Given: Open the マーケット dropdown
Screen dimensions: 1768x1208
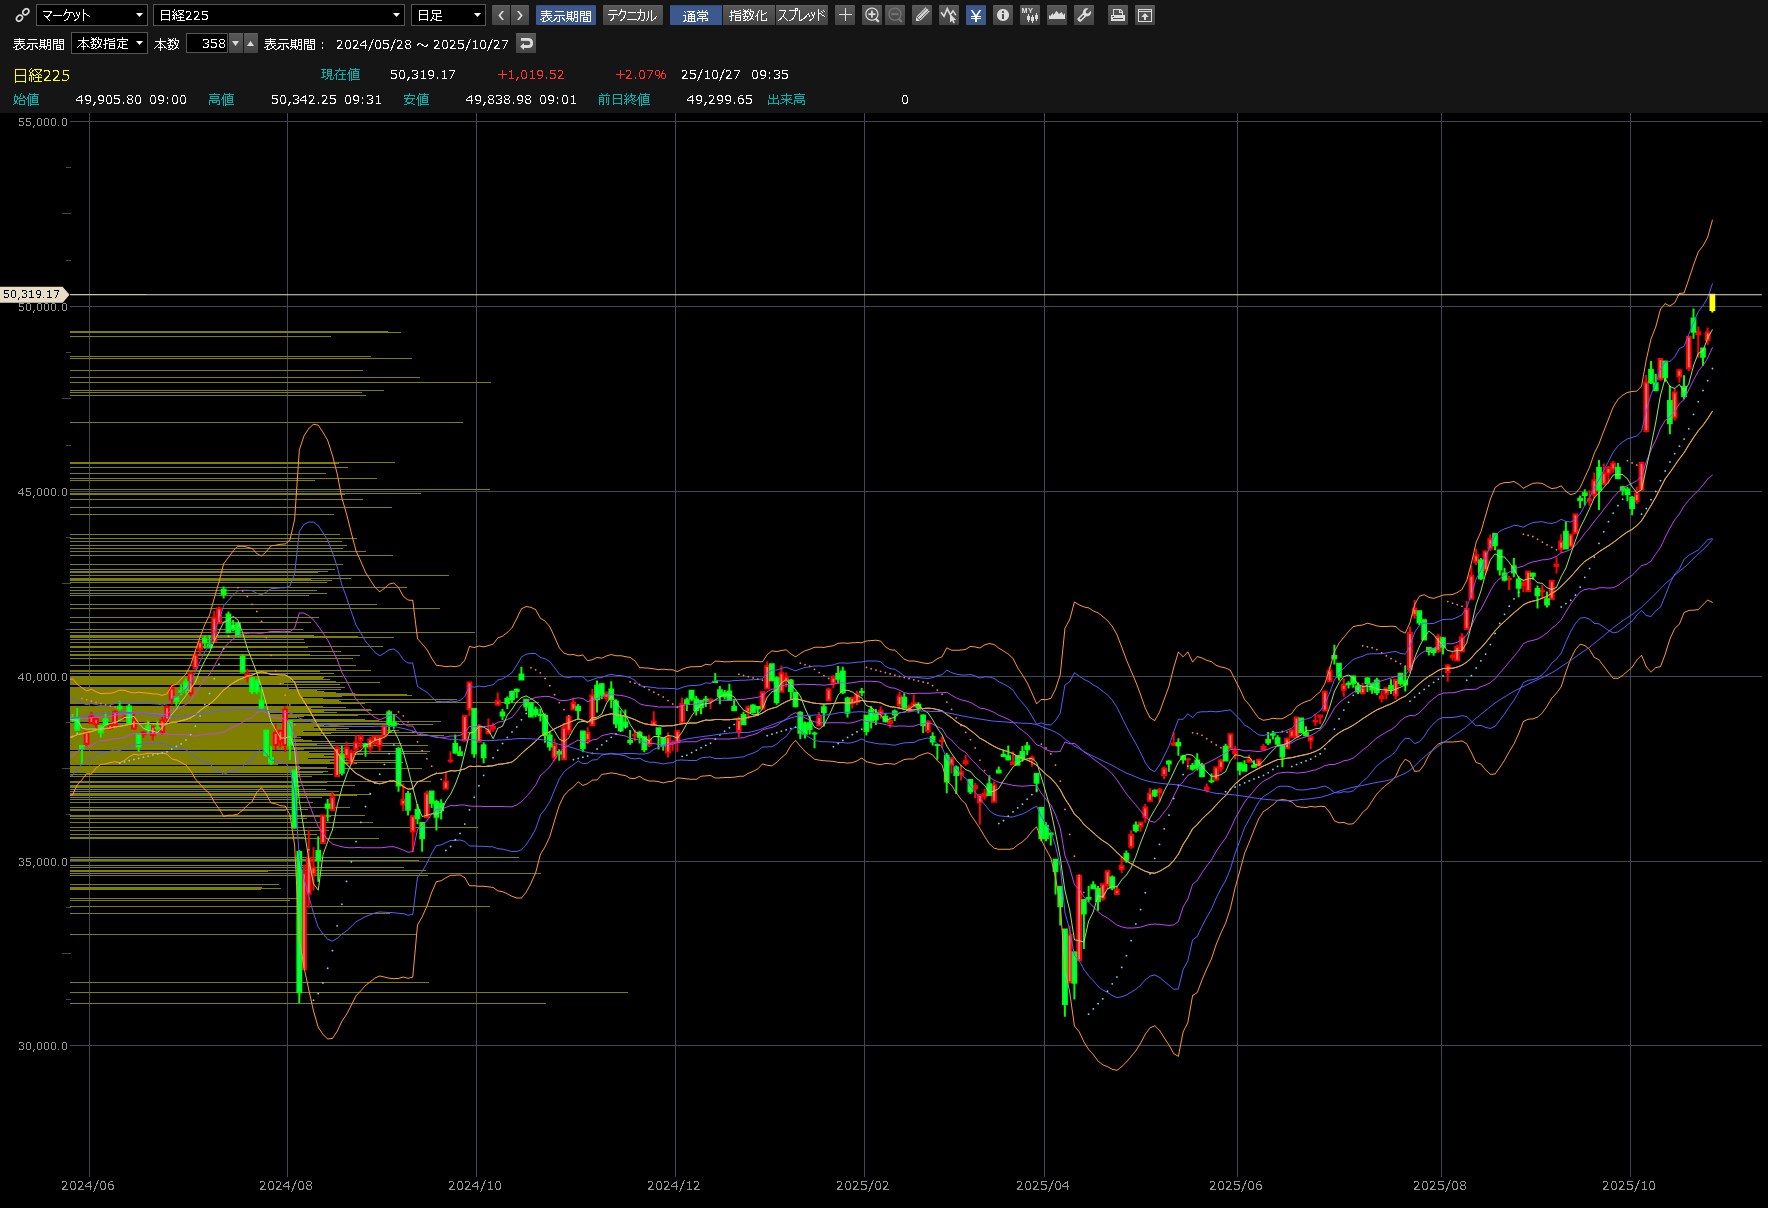Looking at the screenshot, I should pos(92,15).
